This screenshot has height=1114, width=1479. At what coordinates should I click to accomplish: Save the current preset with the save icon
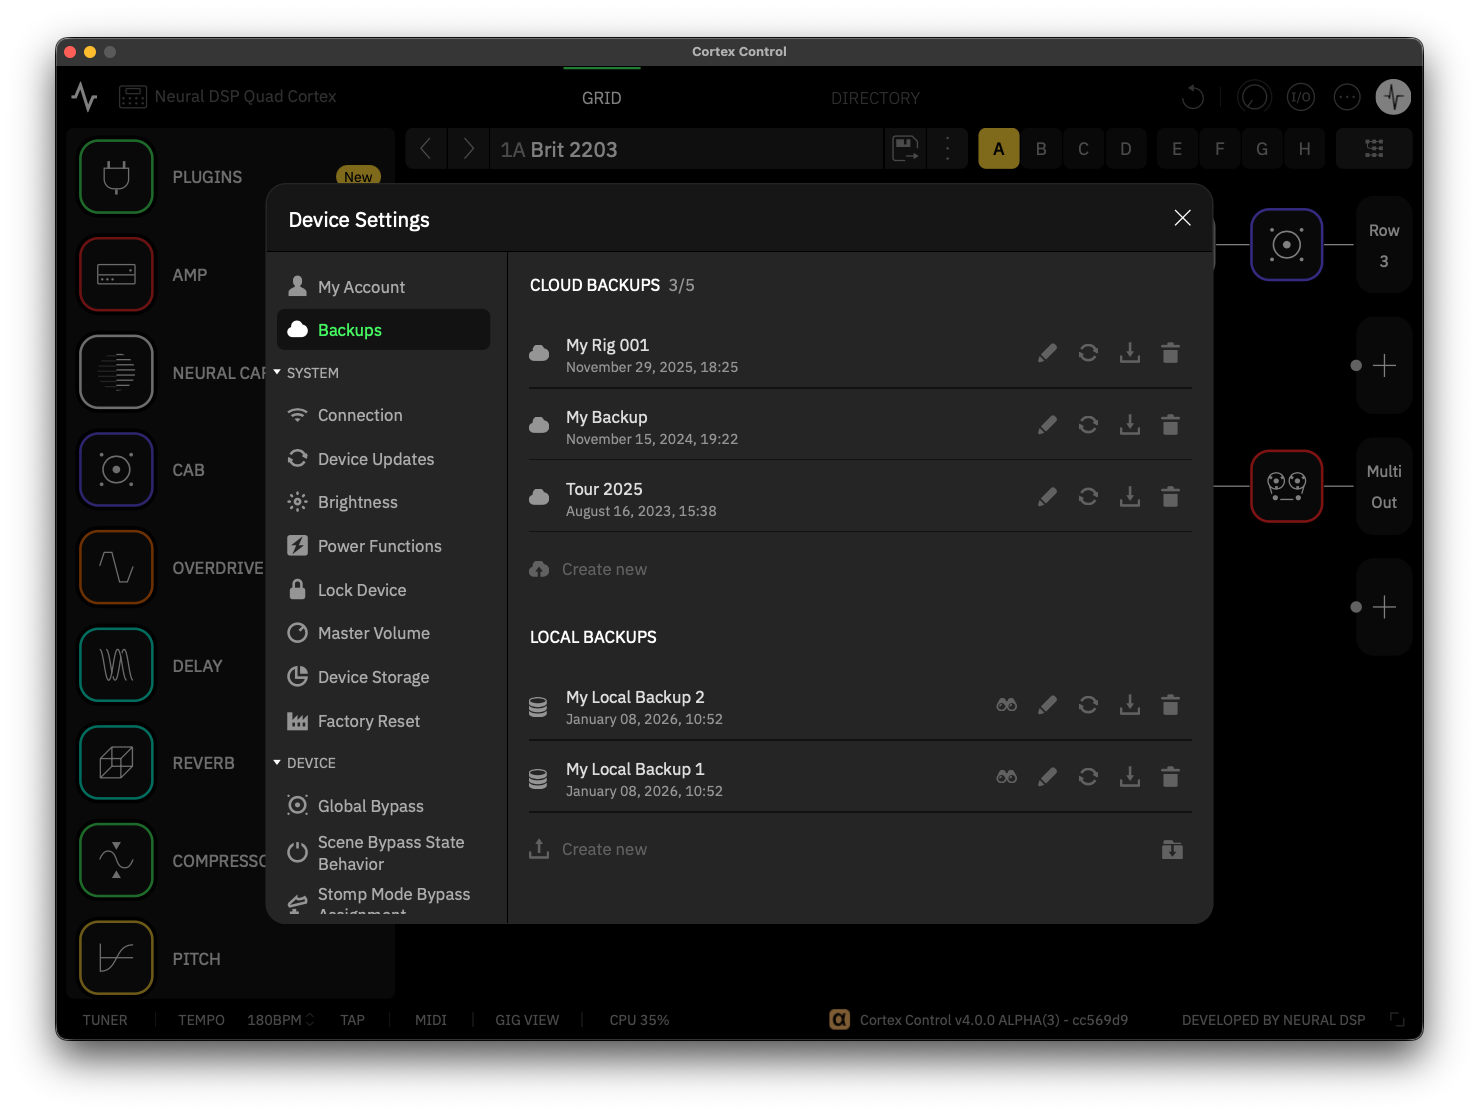[x=905, y=148]
